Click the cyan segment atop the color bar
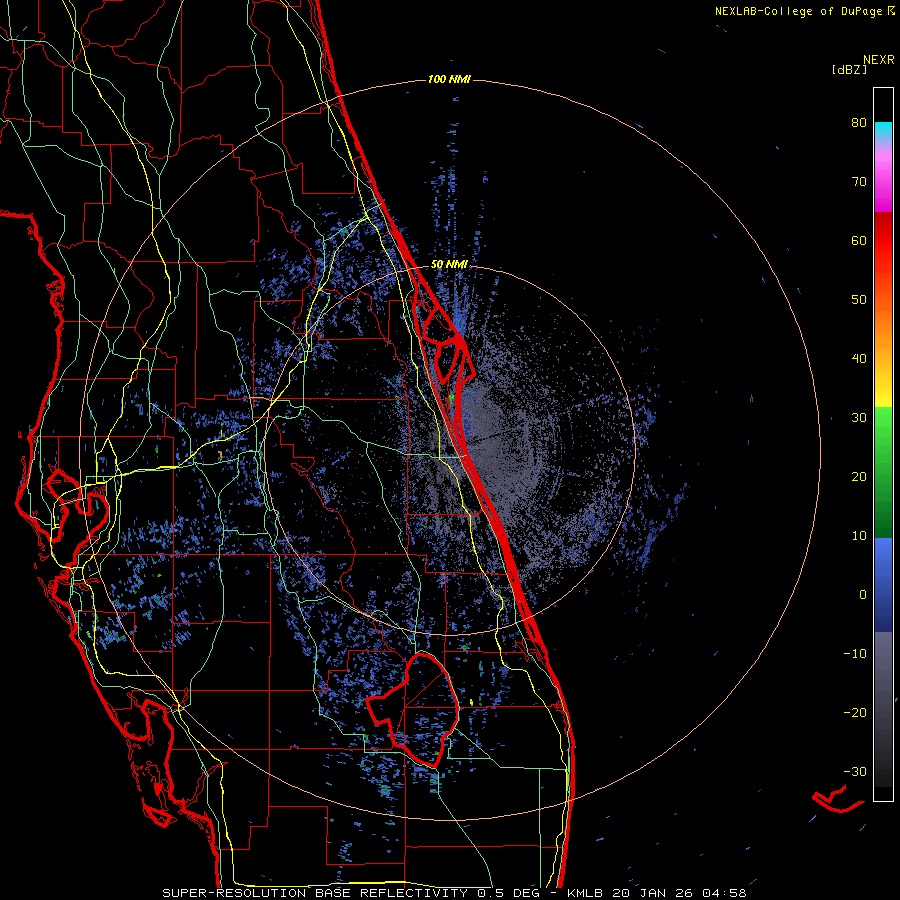 point(883,131)
